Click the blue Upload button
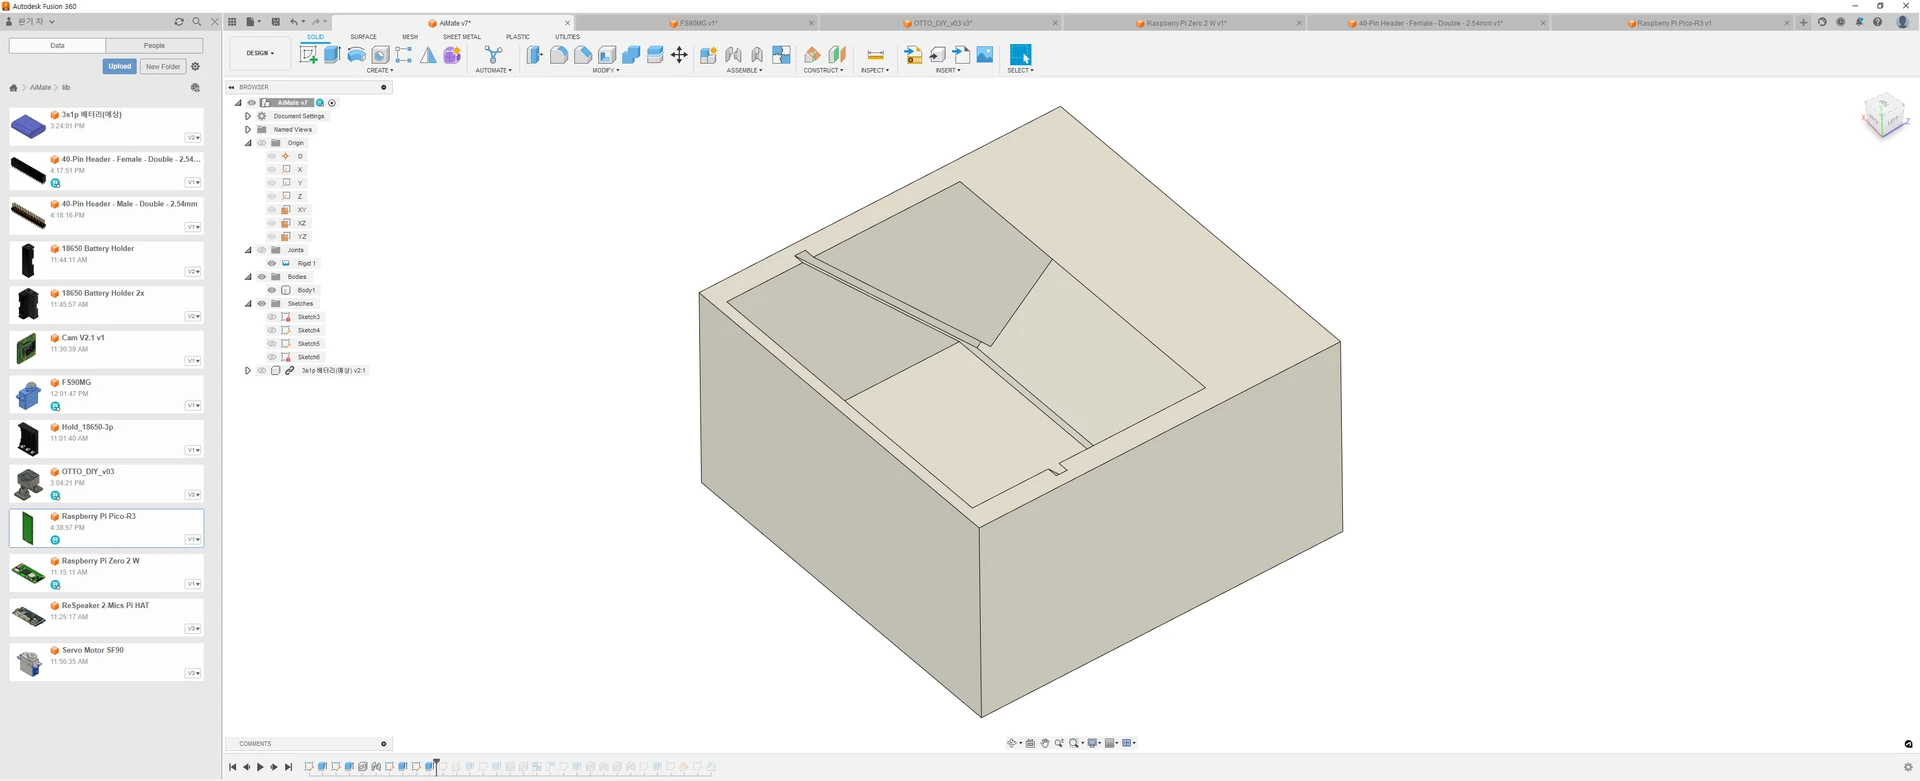Viewport: 1920px width, 781px height. 119,66
